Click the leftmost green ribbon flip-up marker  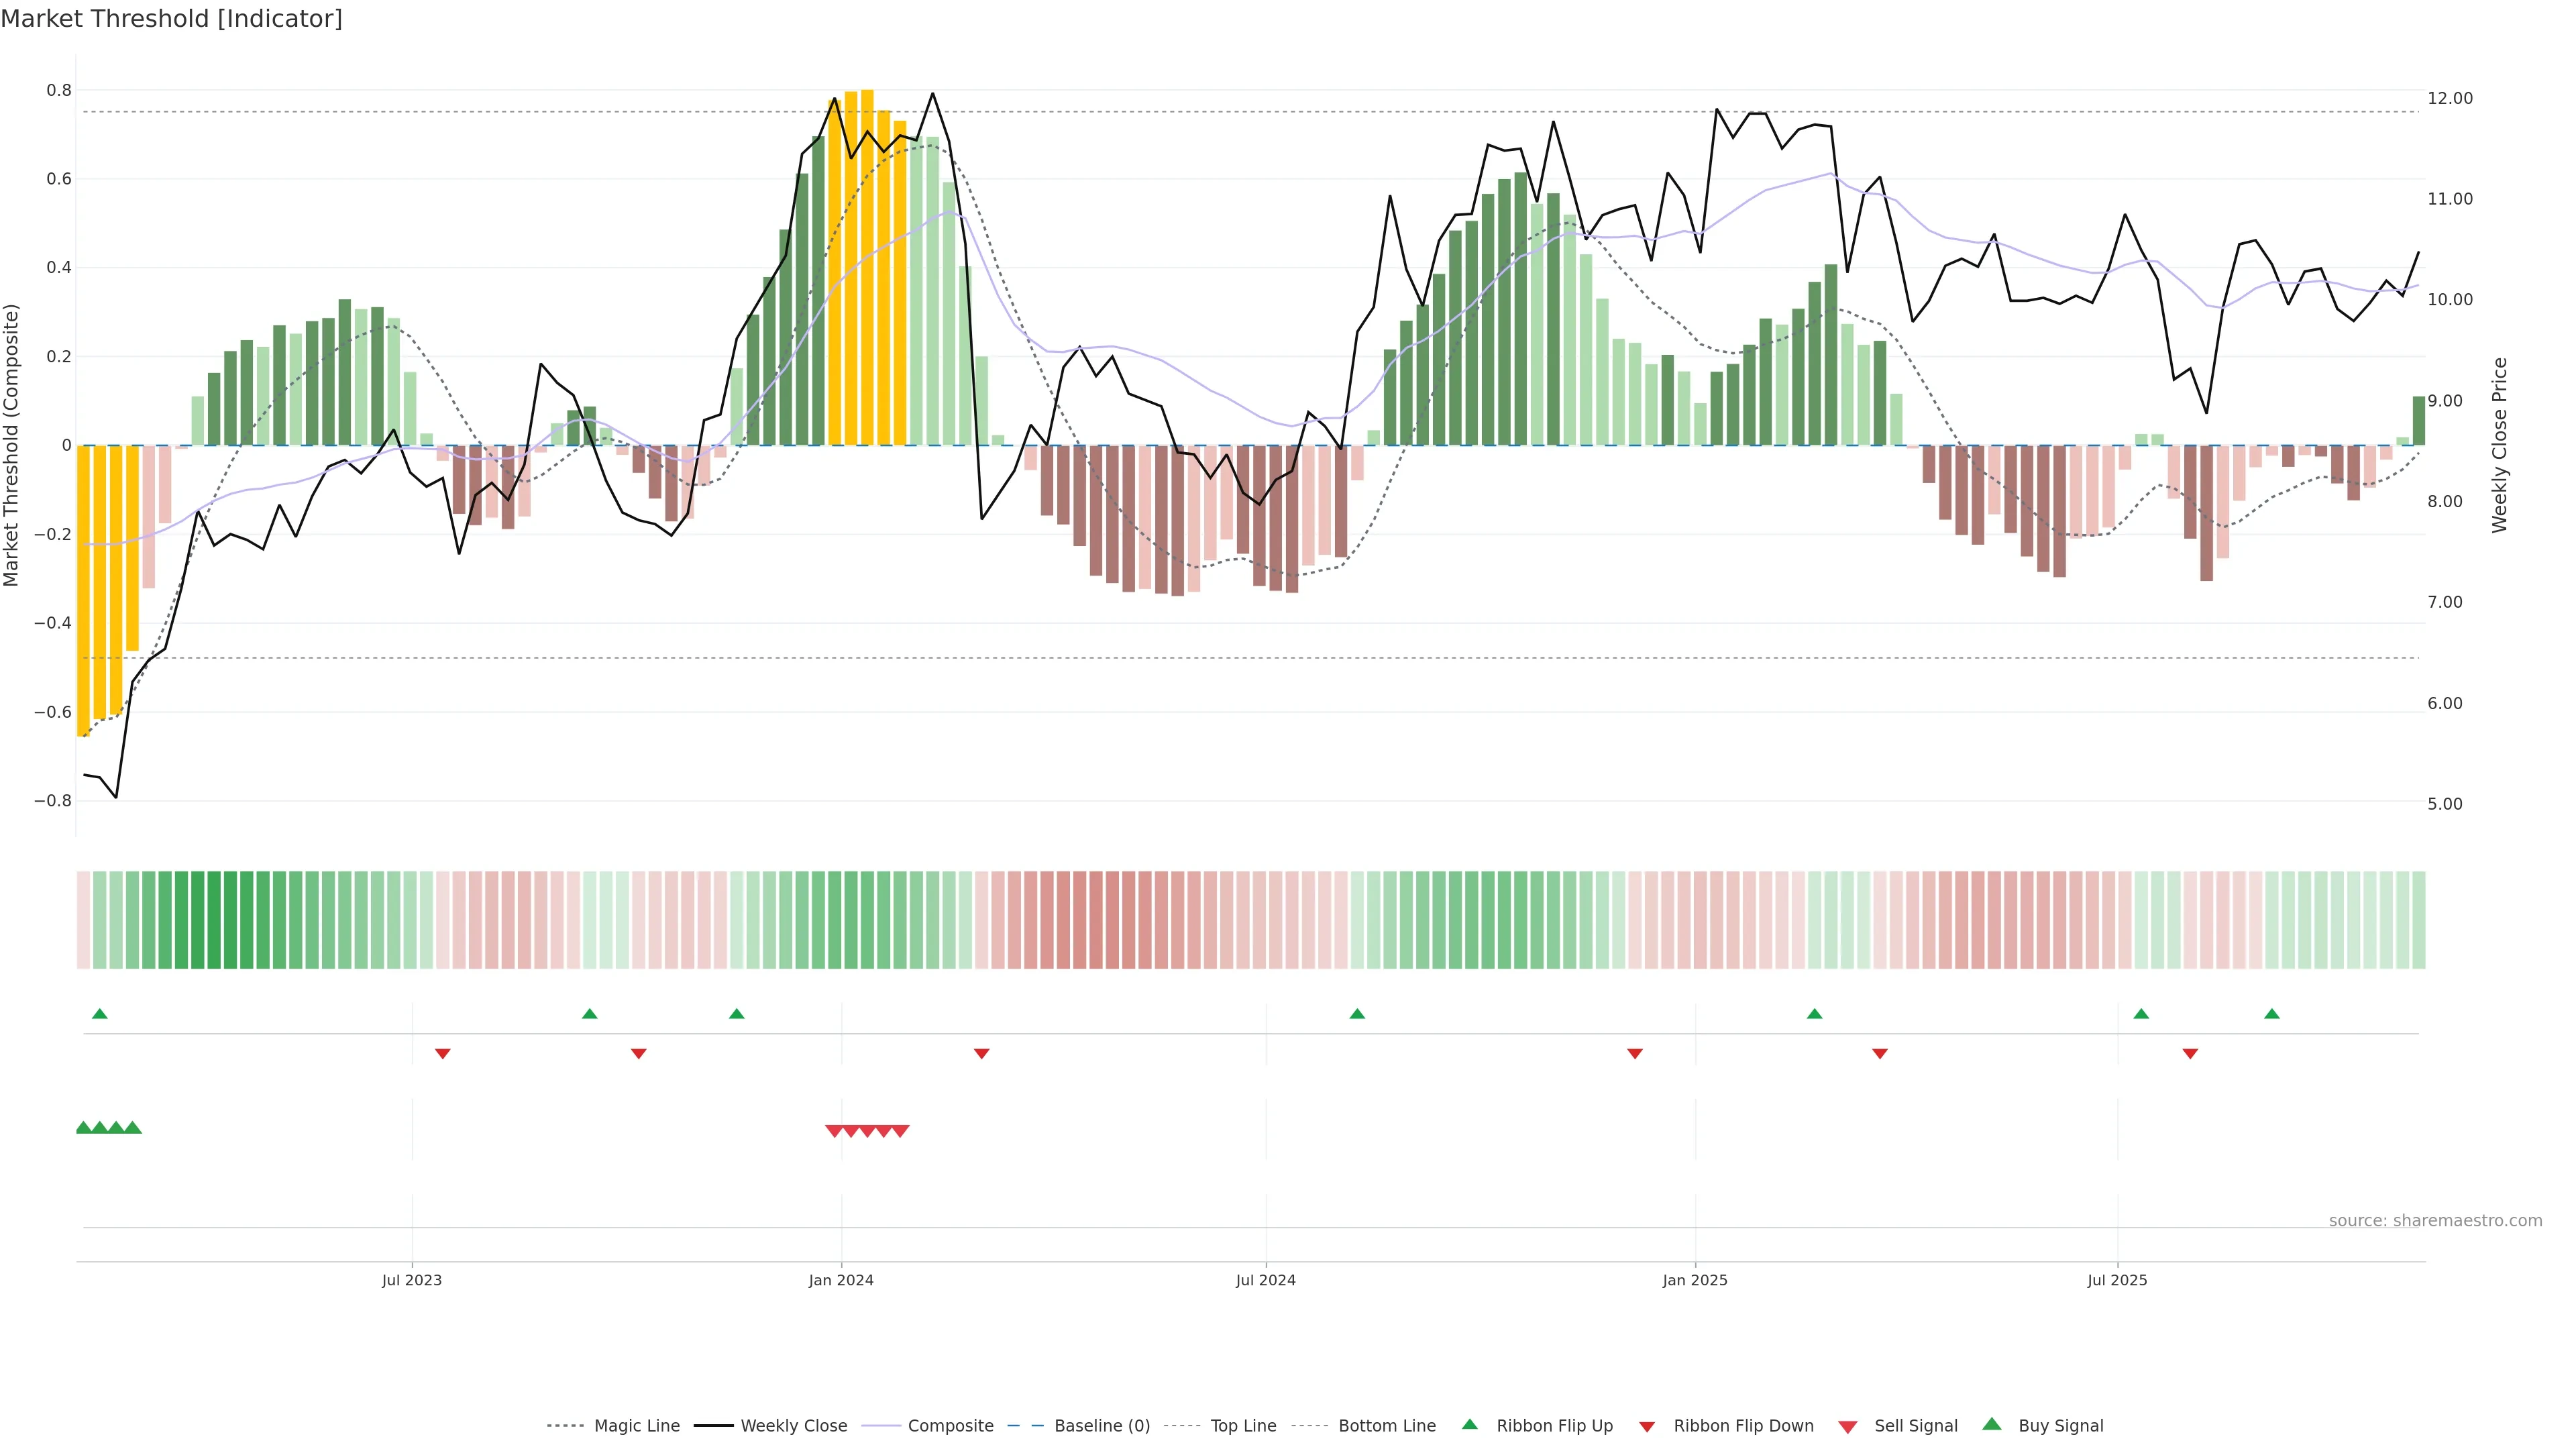click(x=99, y=1014)
